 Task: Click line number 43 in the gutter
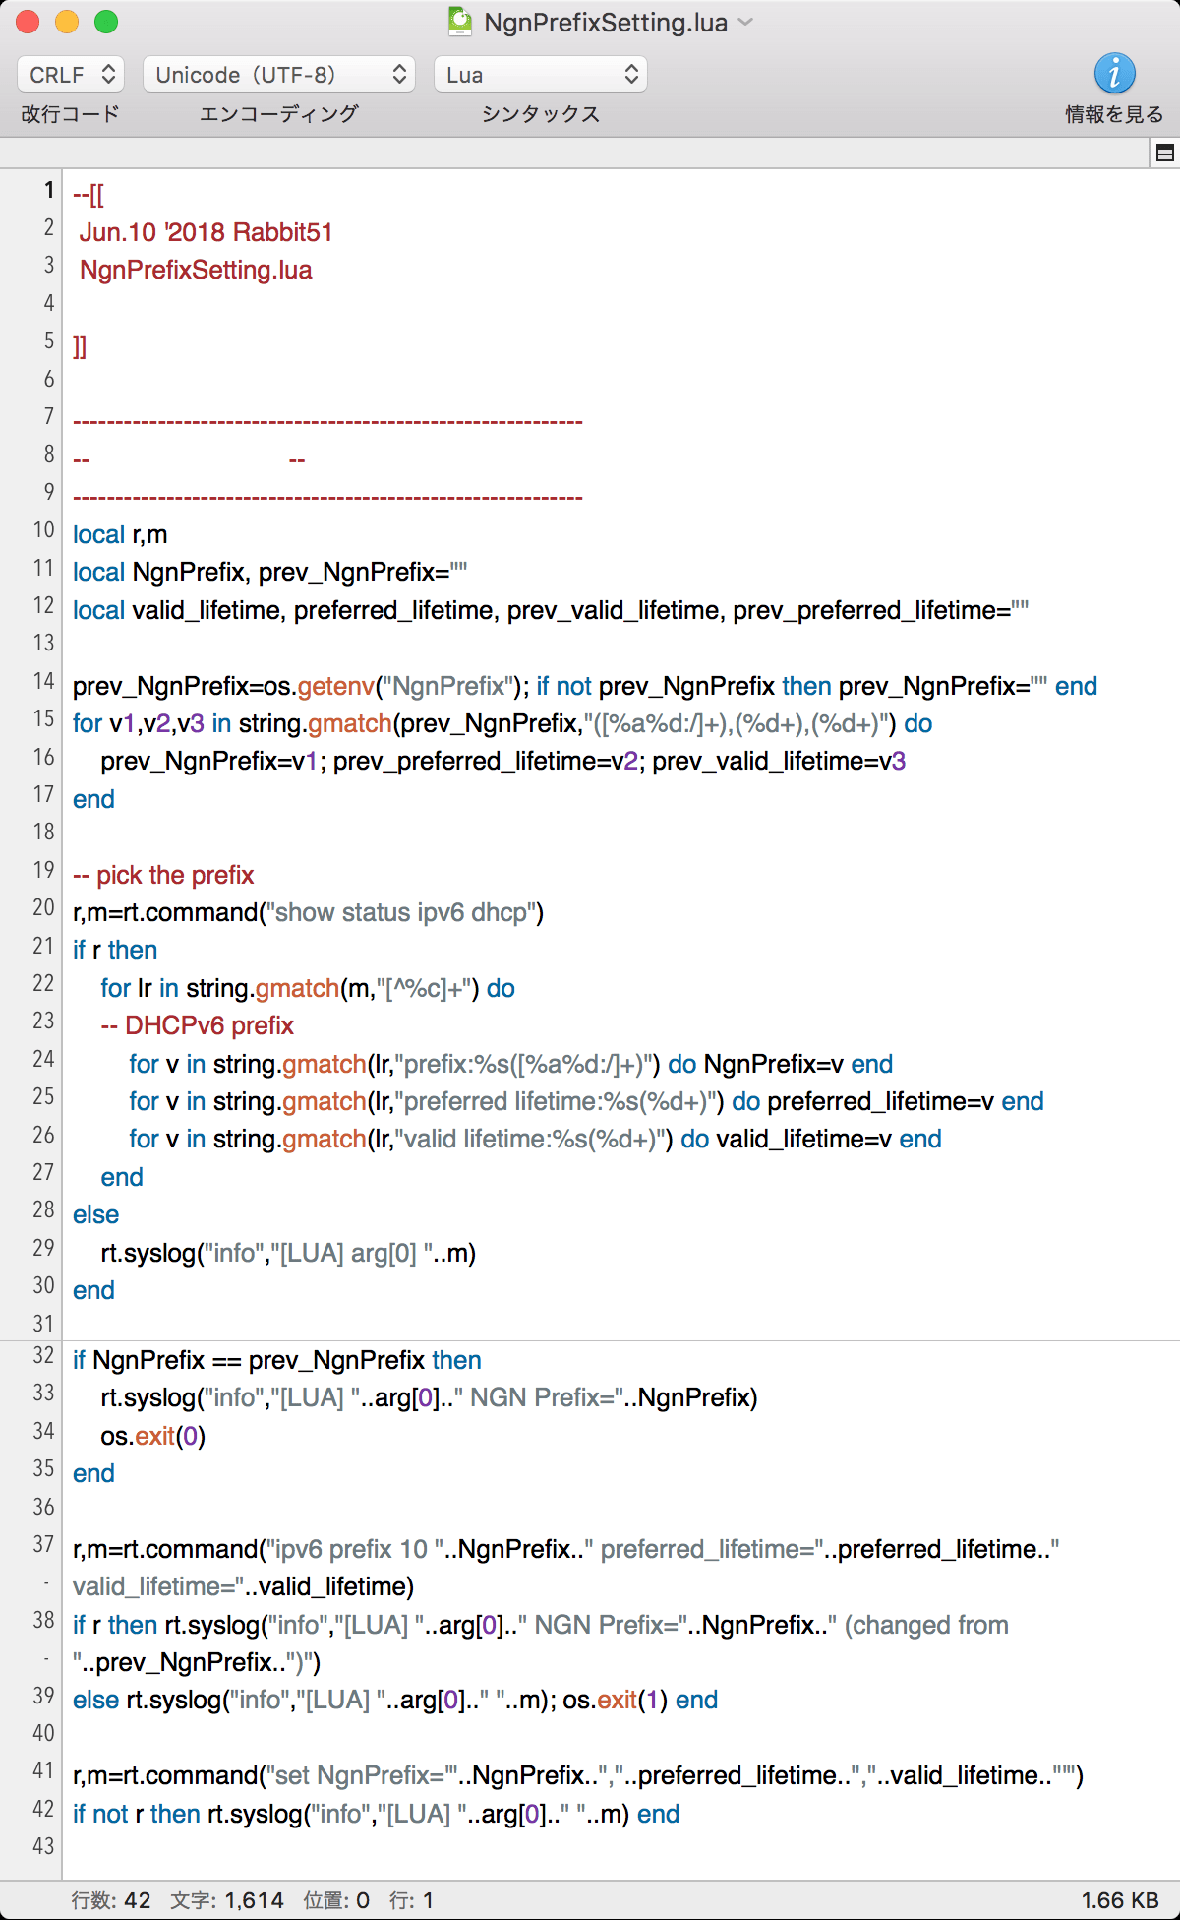(43, 1846)
